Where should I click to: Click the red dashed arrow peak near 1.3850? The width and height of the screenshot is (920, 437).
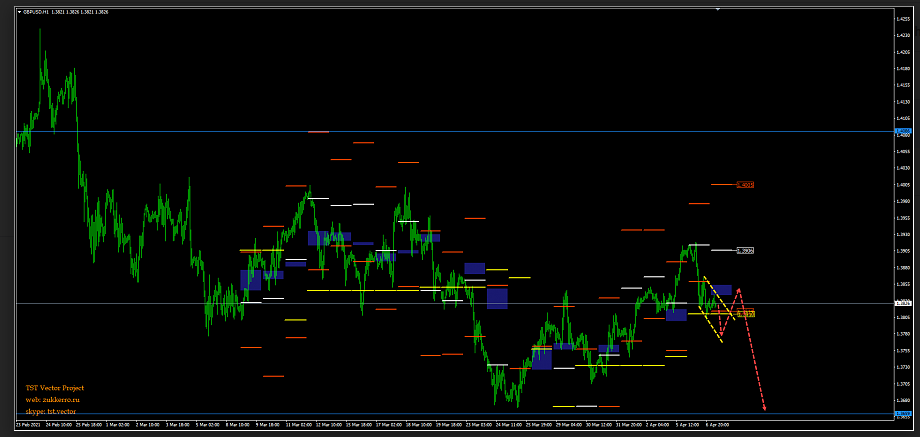pos(739,289)
